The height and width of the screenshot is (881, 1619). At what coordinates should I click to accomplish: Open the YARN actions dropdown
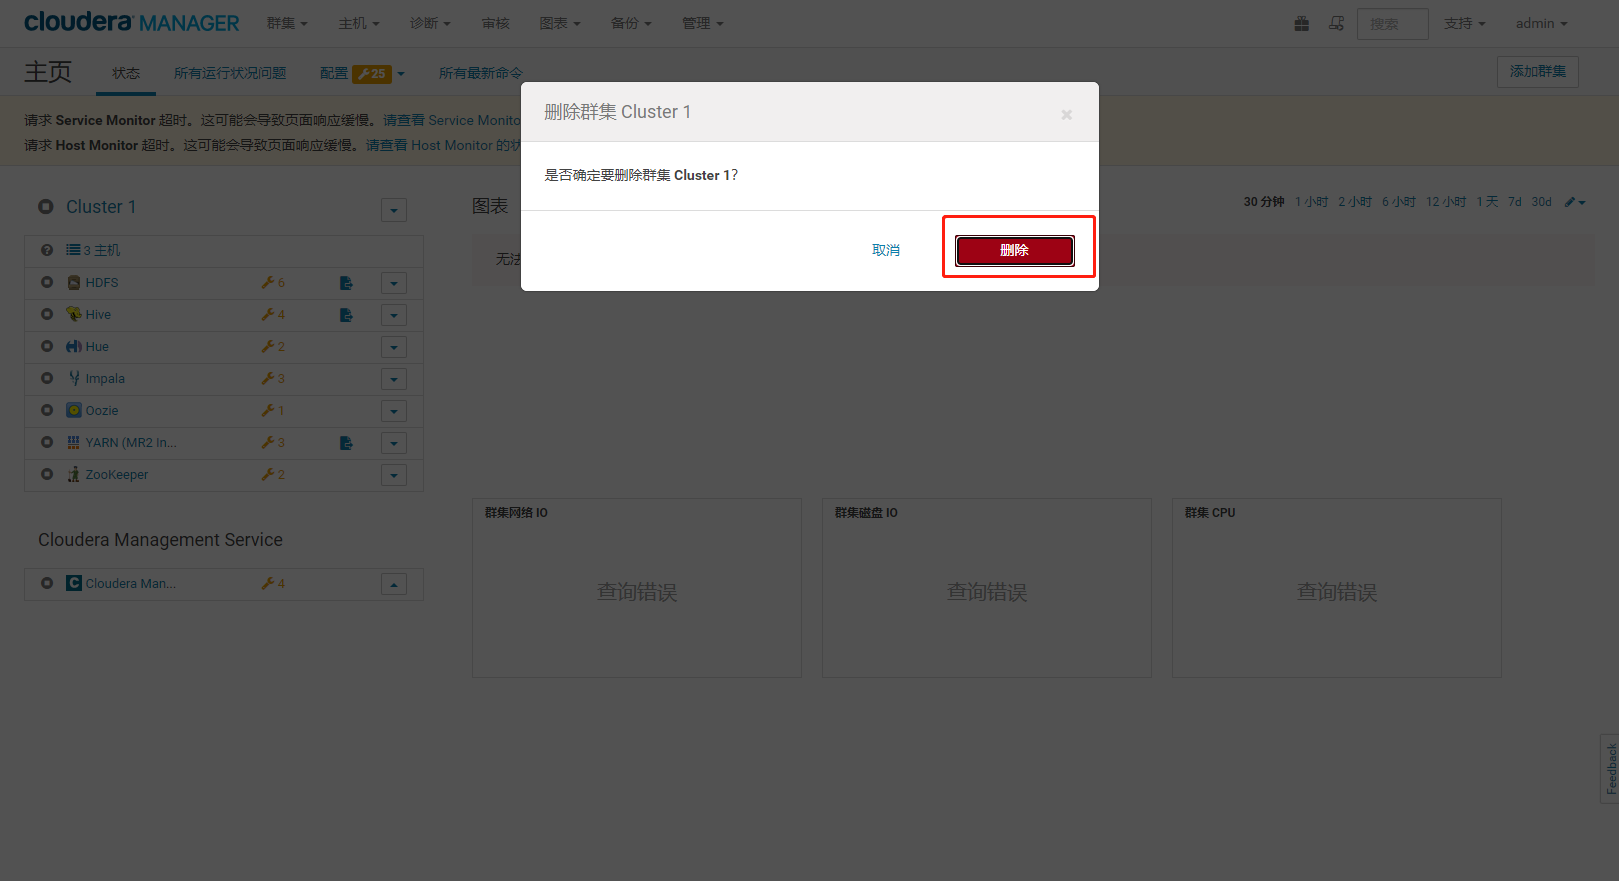click(x=394, y=443)
